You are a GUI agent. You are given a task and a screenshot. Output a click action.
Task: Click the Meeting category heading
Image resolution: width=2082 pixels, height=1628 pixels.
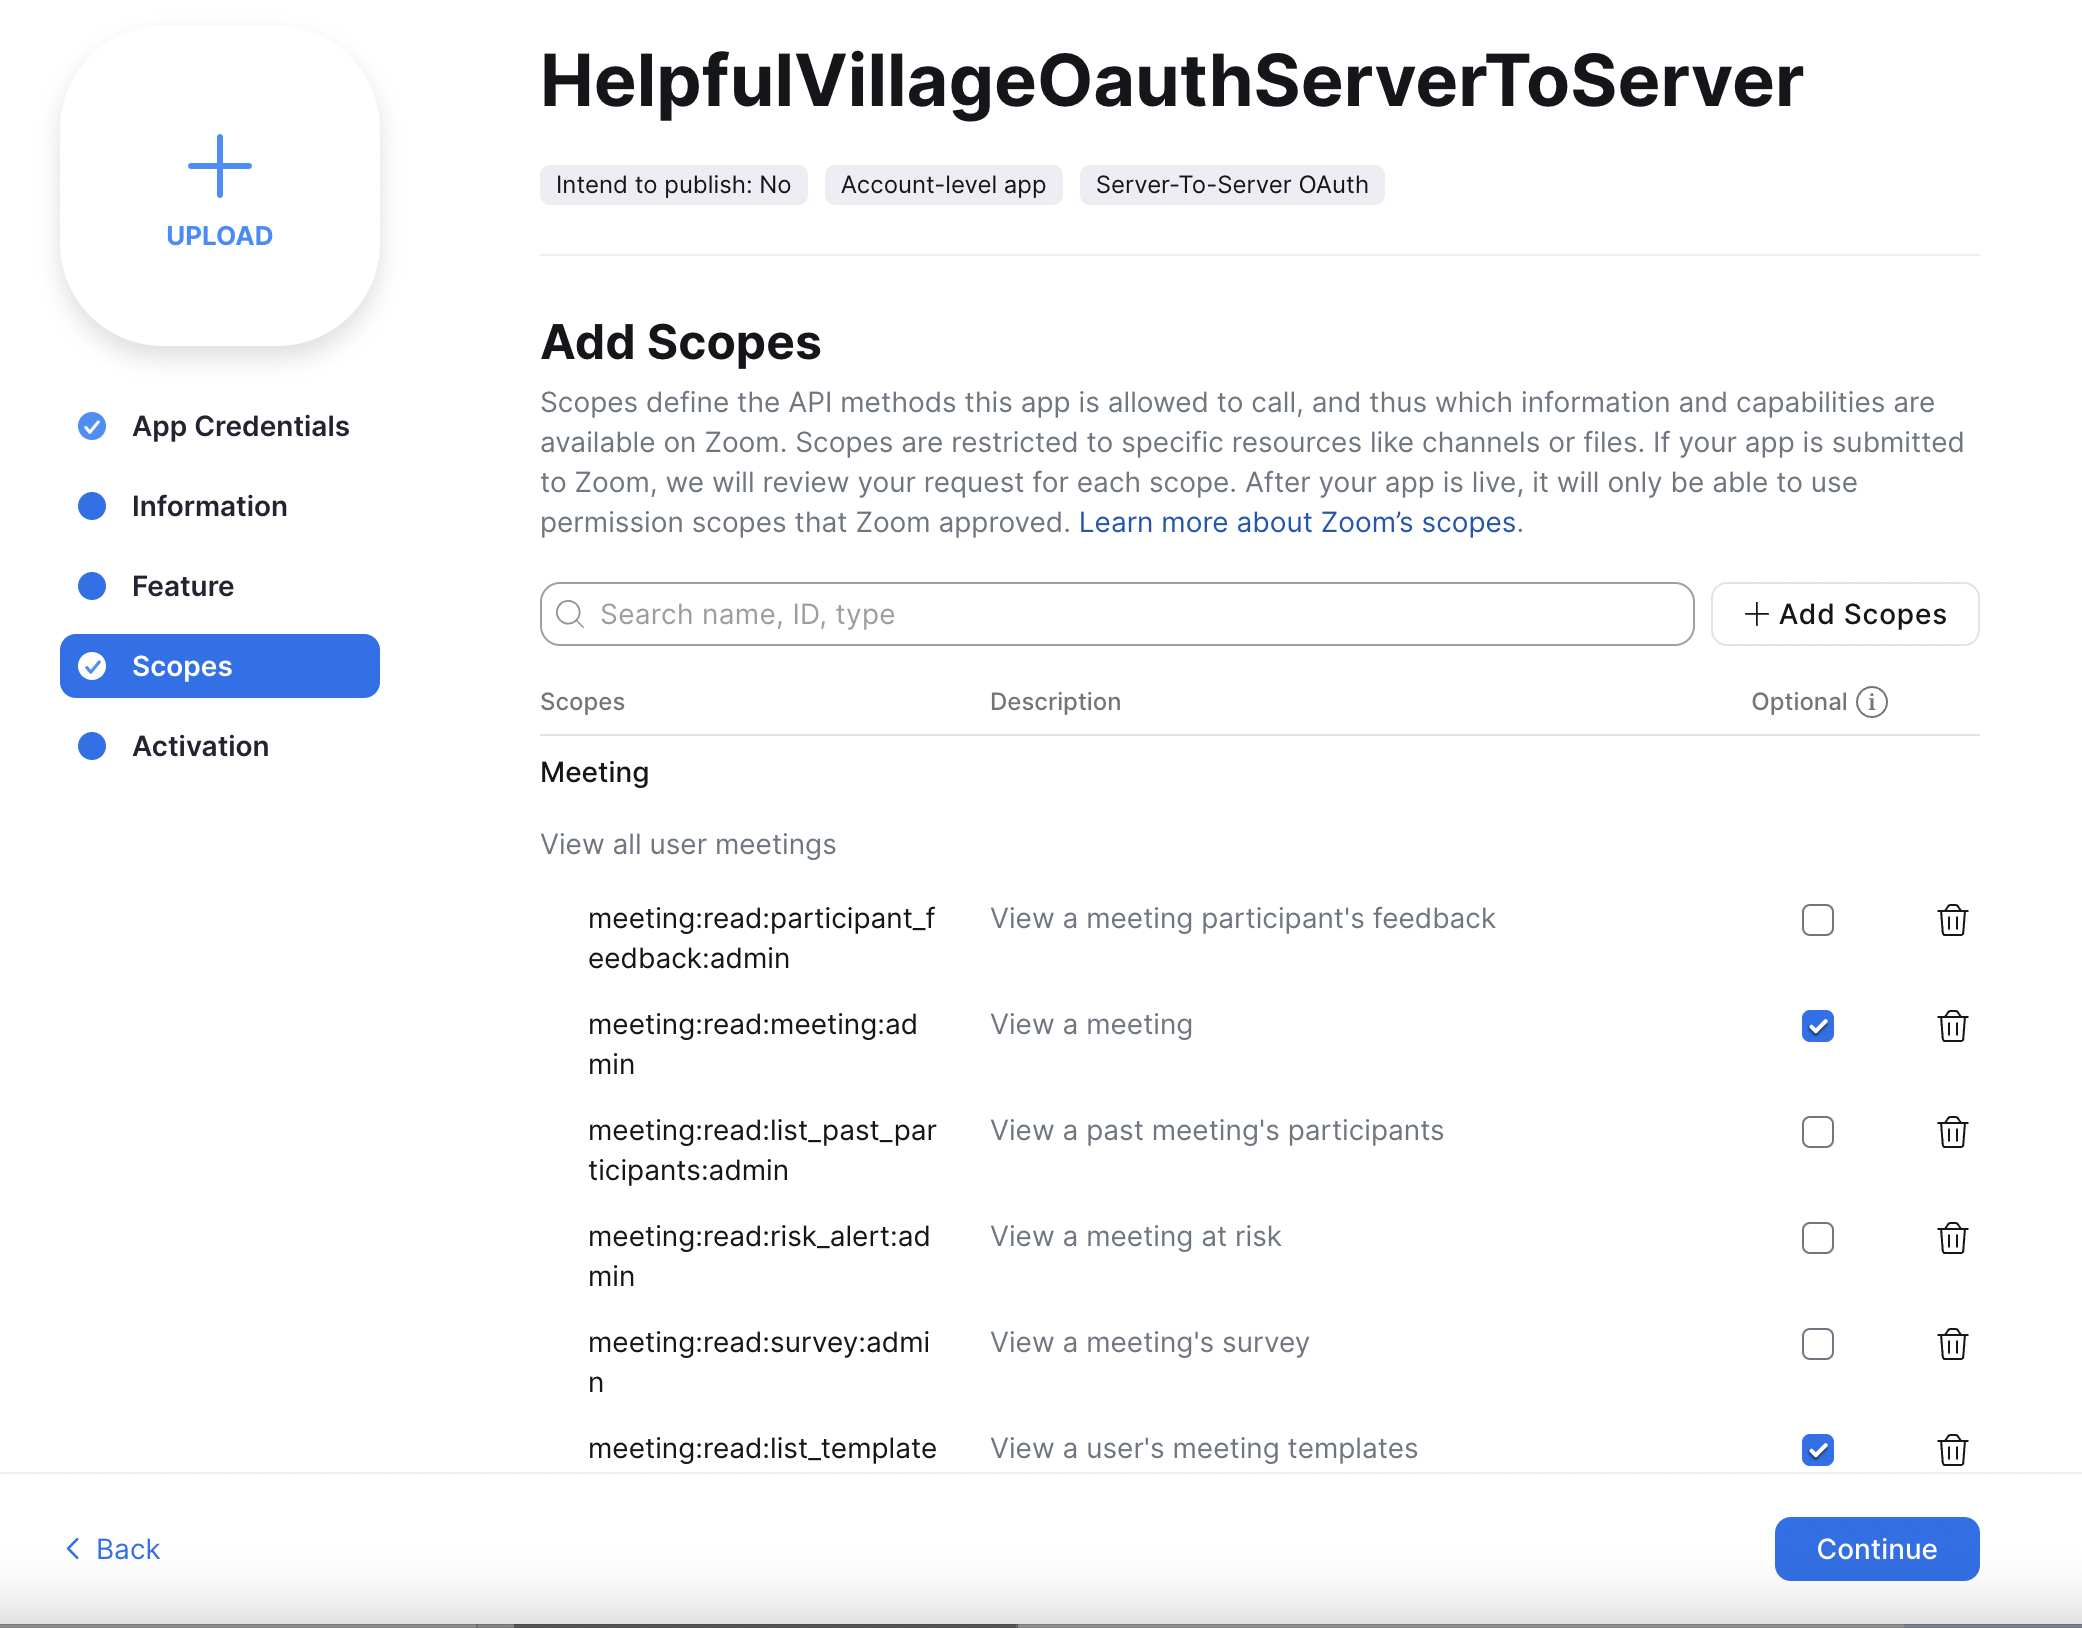pyautogui.click(x=595, y=772)
